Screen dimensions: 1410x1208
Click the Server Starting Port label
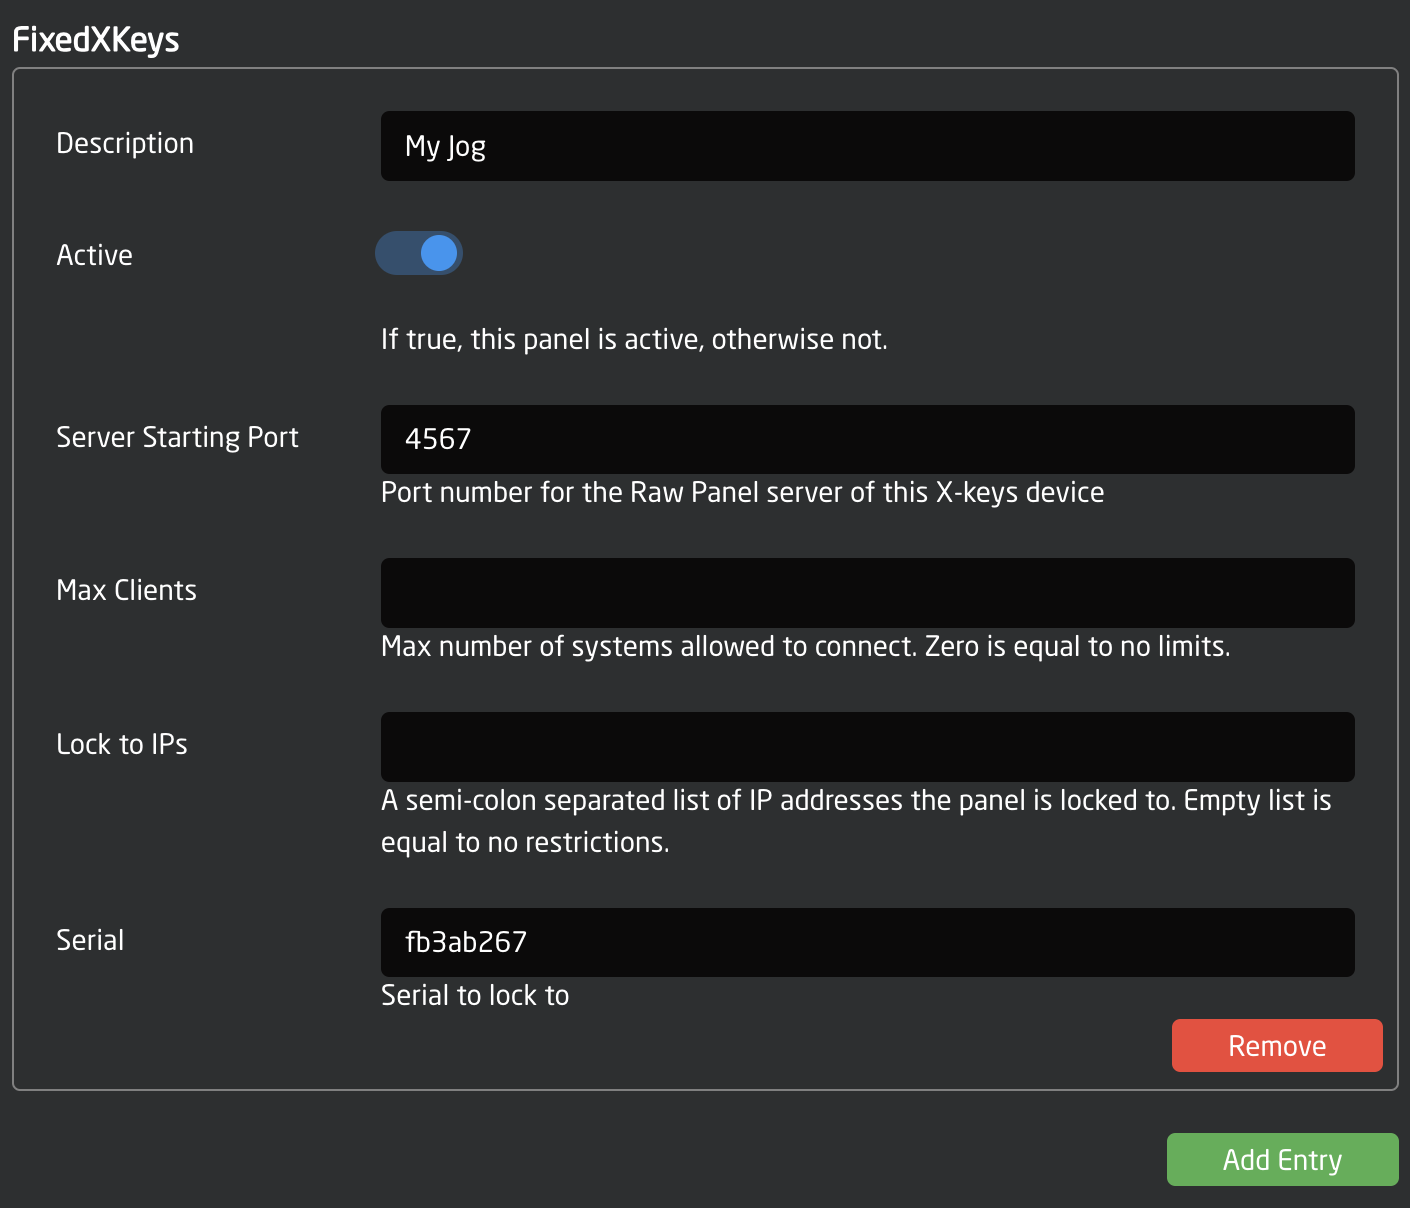[x=178, y=437]
